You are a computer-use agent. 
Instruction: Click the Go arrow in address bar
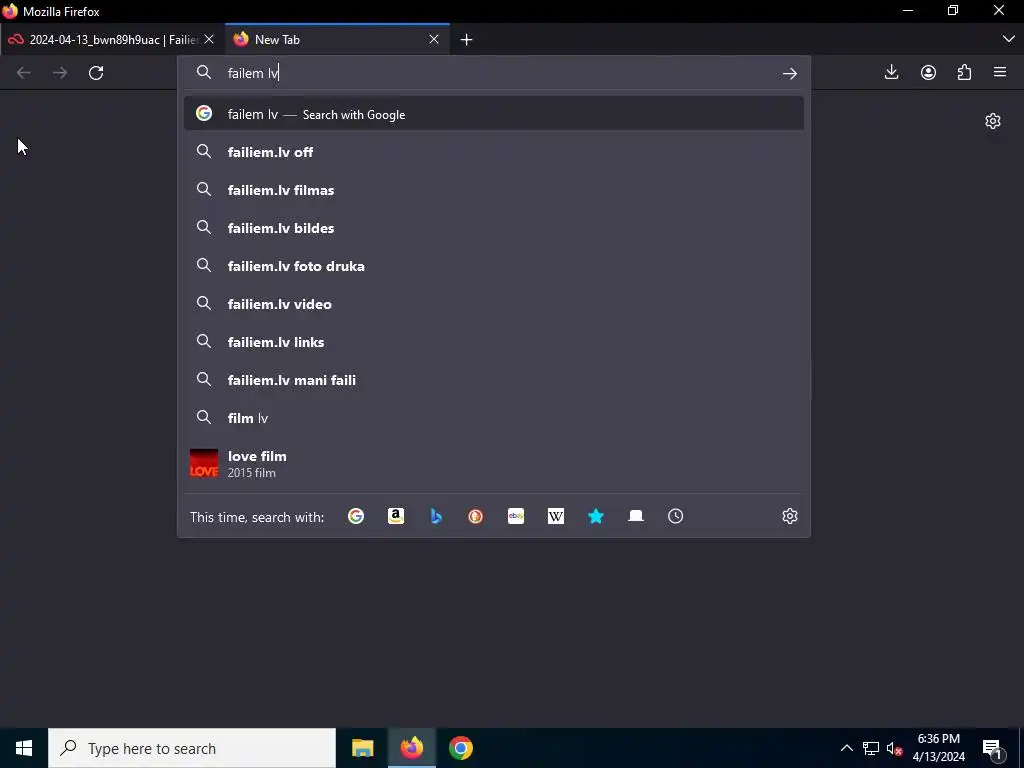coord(790,73)
